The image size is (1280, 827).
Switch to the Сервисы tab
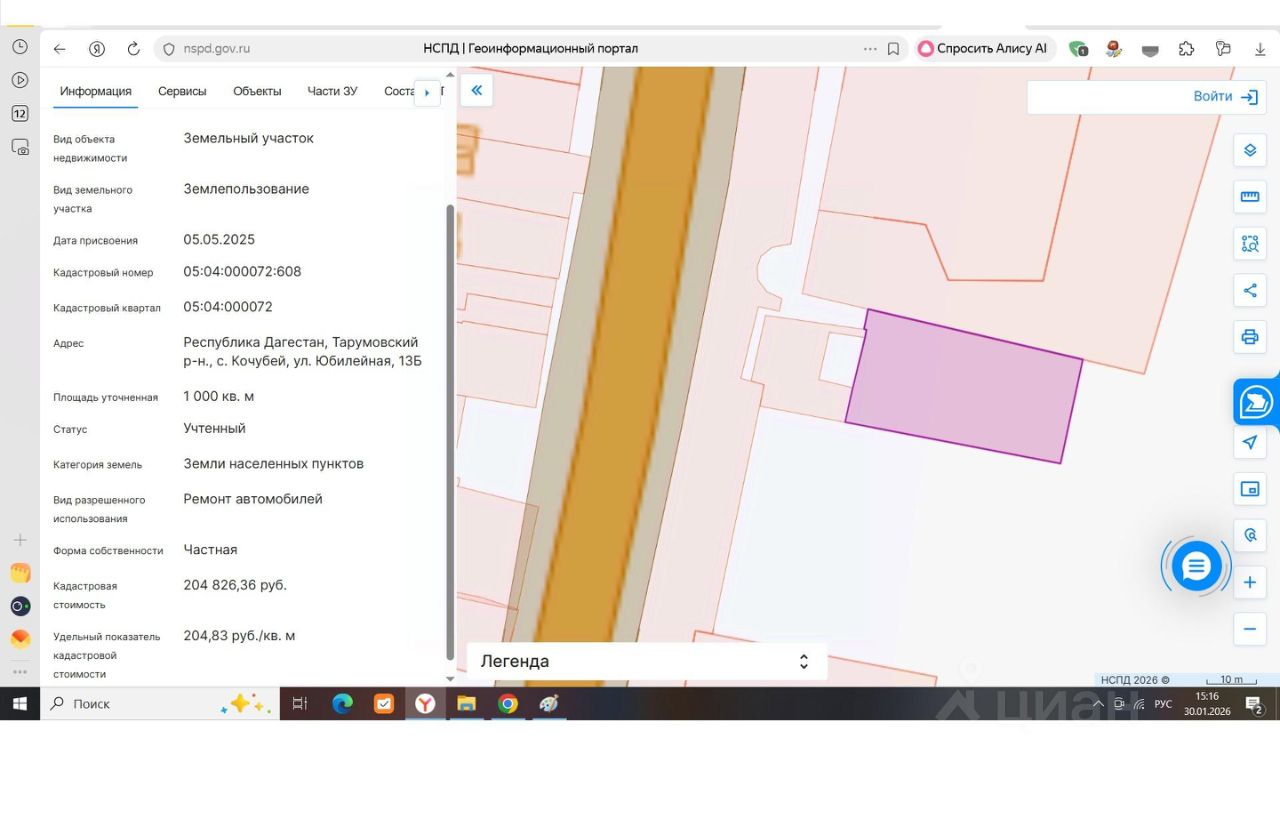pos(182,91)
